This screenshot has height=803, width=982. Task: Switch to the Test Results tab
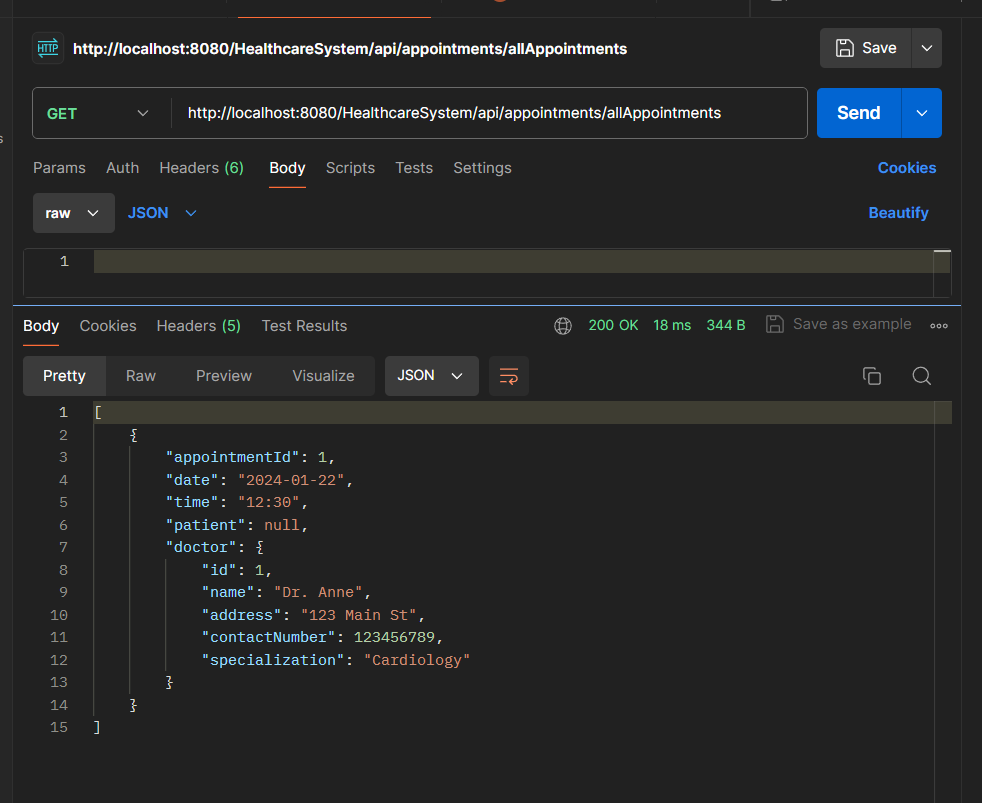304,326
